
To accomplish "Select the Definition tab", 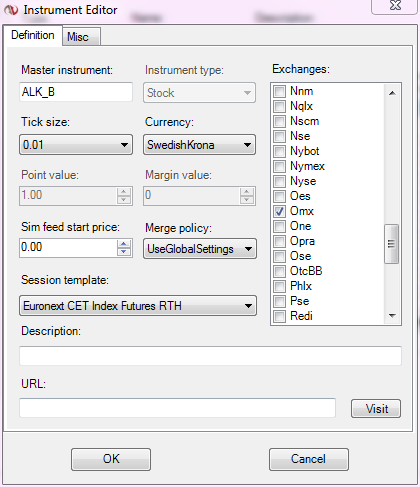I will [x=33, y=35].
